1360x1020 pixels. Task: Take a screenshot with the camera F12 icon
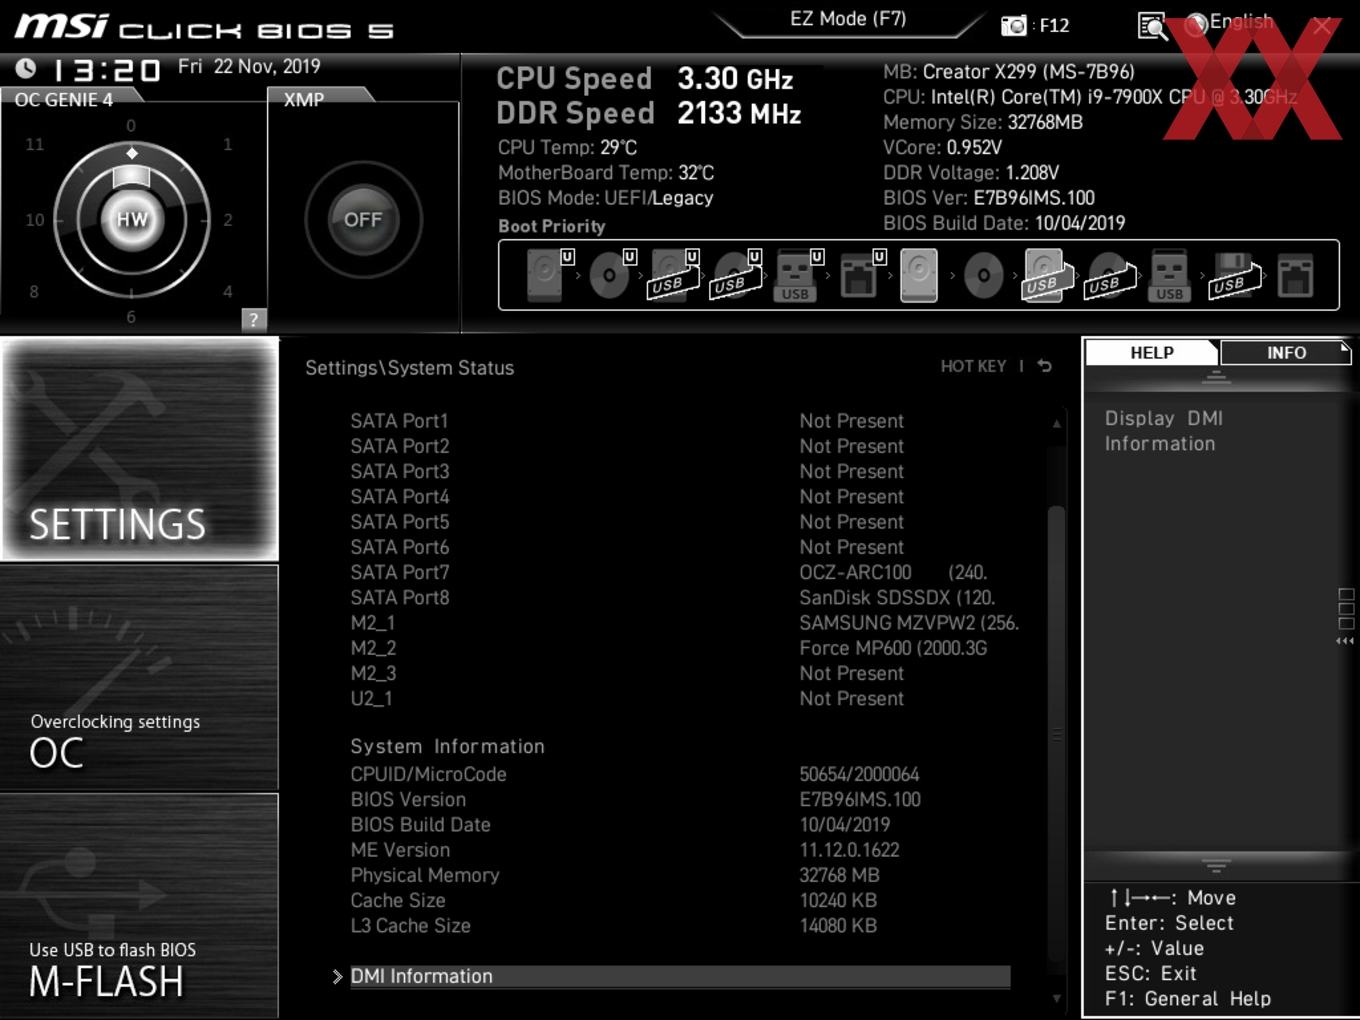tap(1014, 25)
